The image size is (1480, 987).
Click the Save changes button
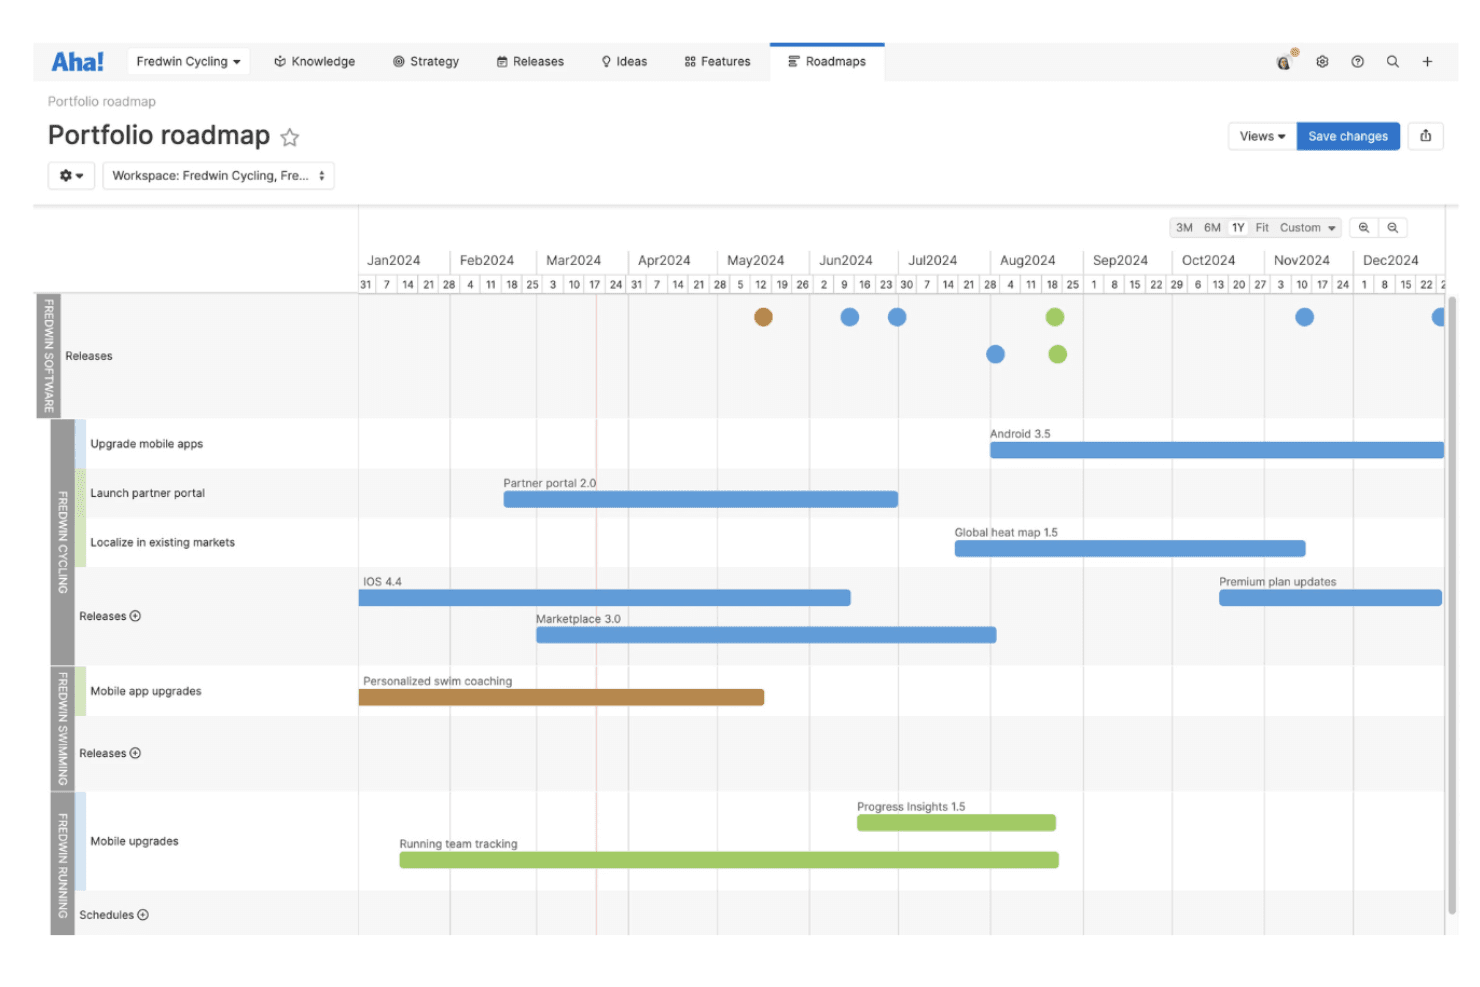click(x=1348, y=136)
